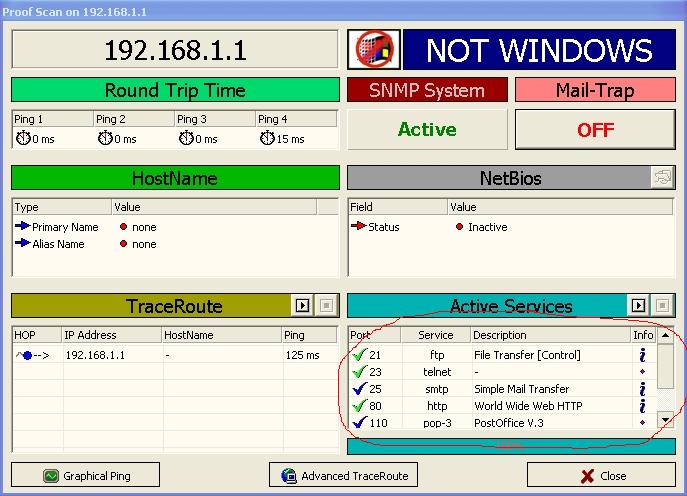Click Alias Name blue arrow icon
687x496 pixels.
tap(22, 243)
